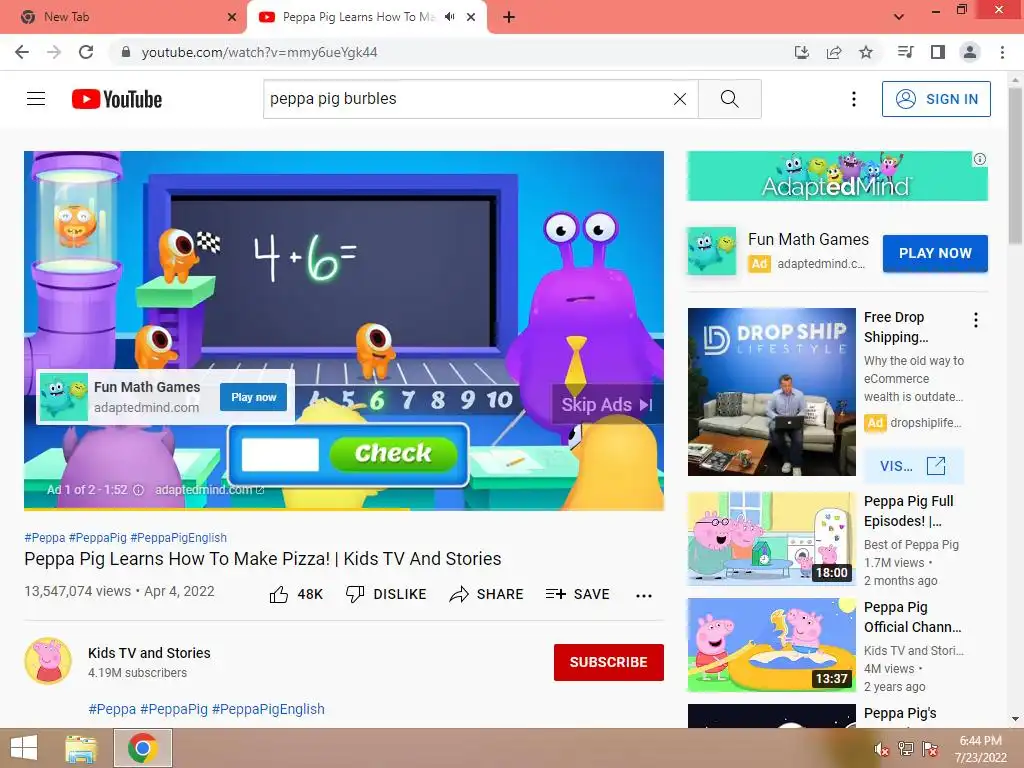
Task: Click #PeppaPig hashtag above title
Action: pyautogui.click(x=97, y=537)
